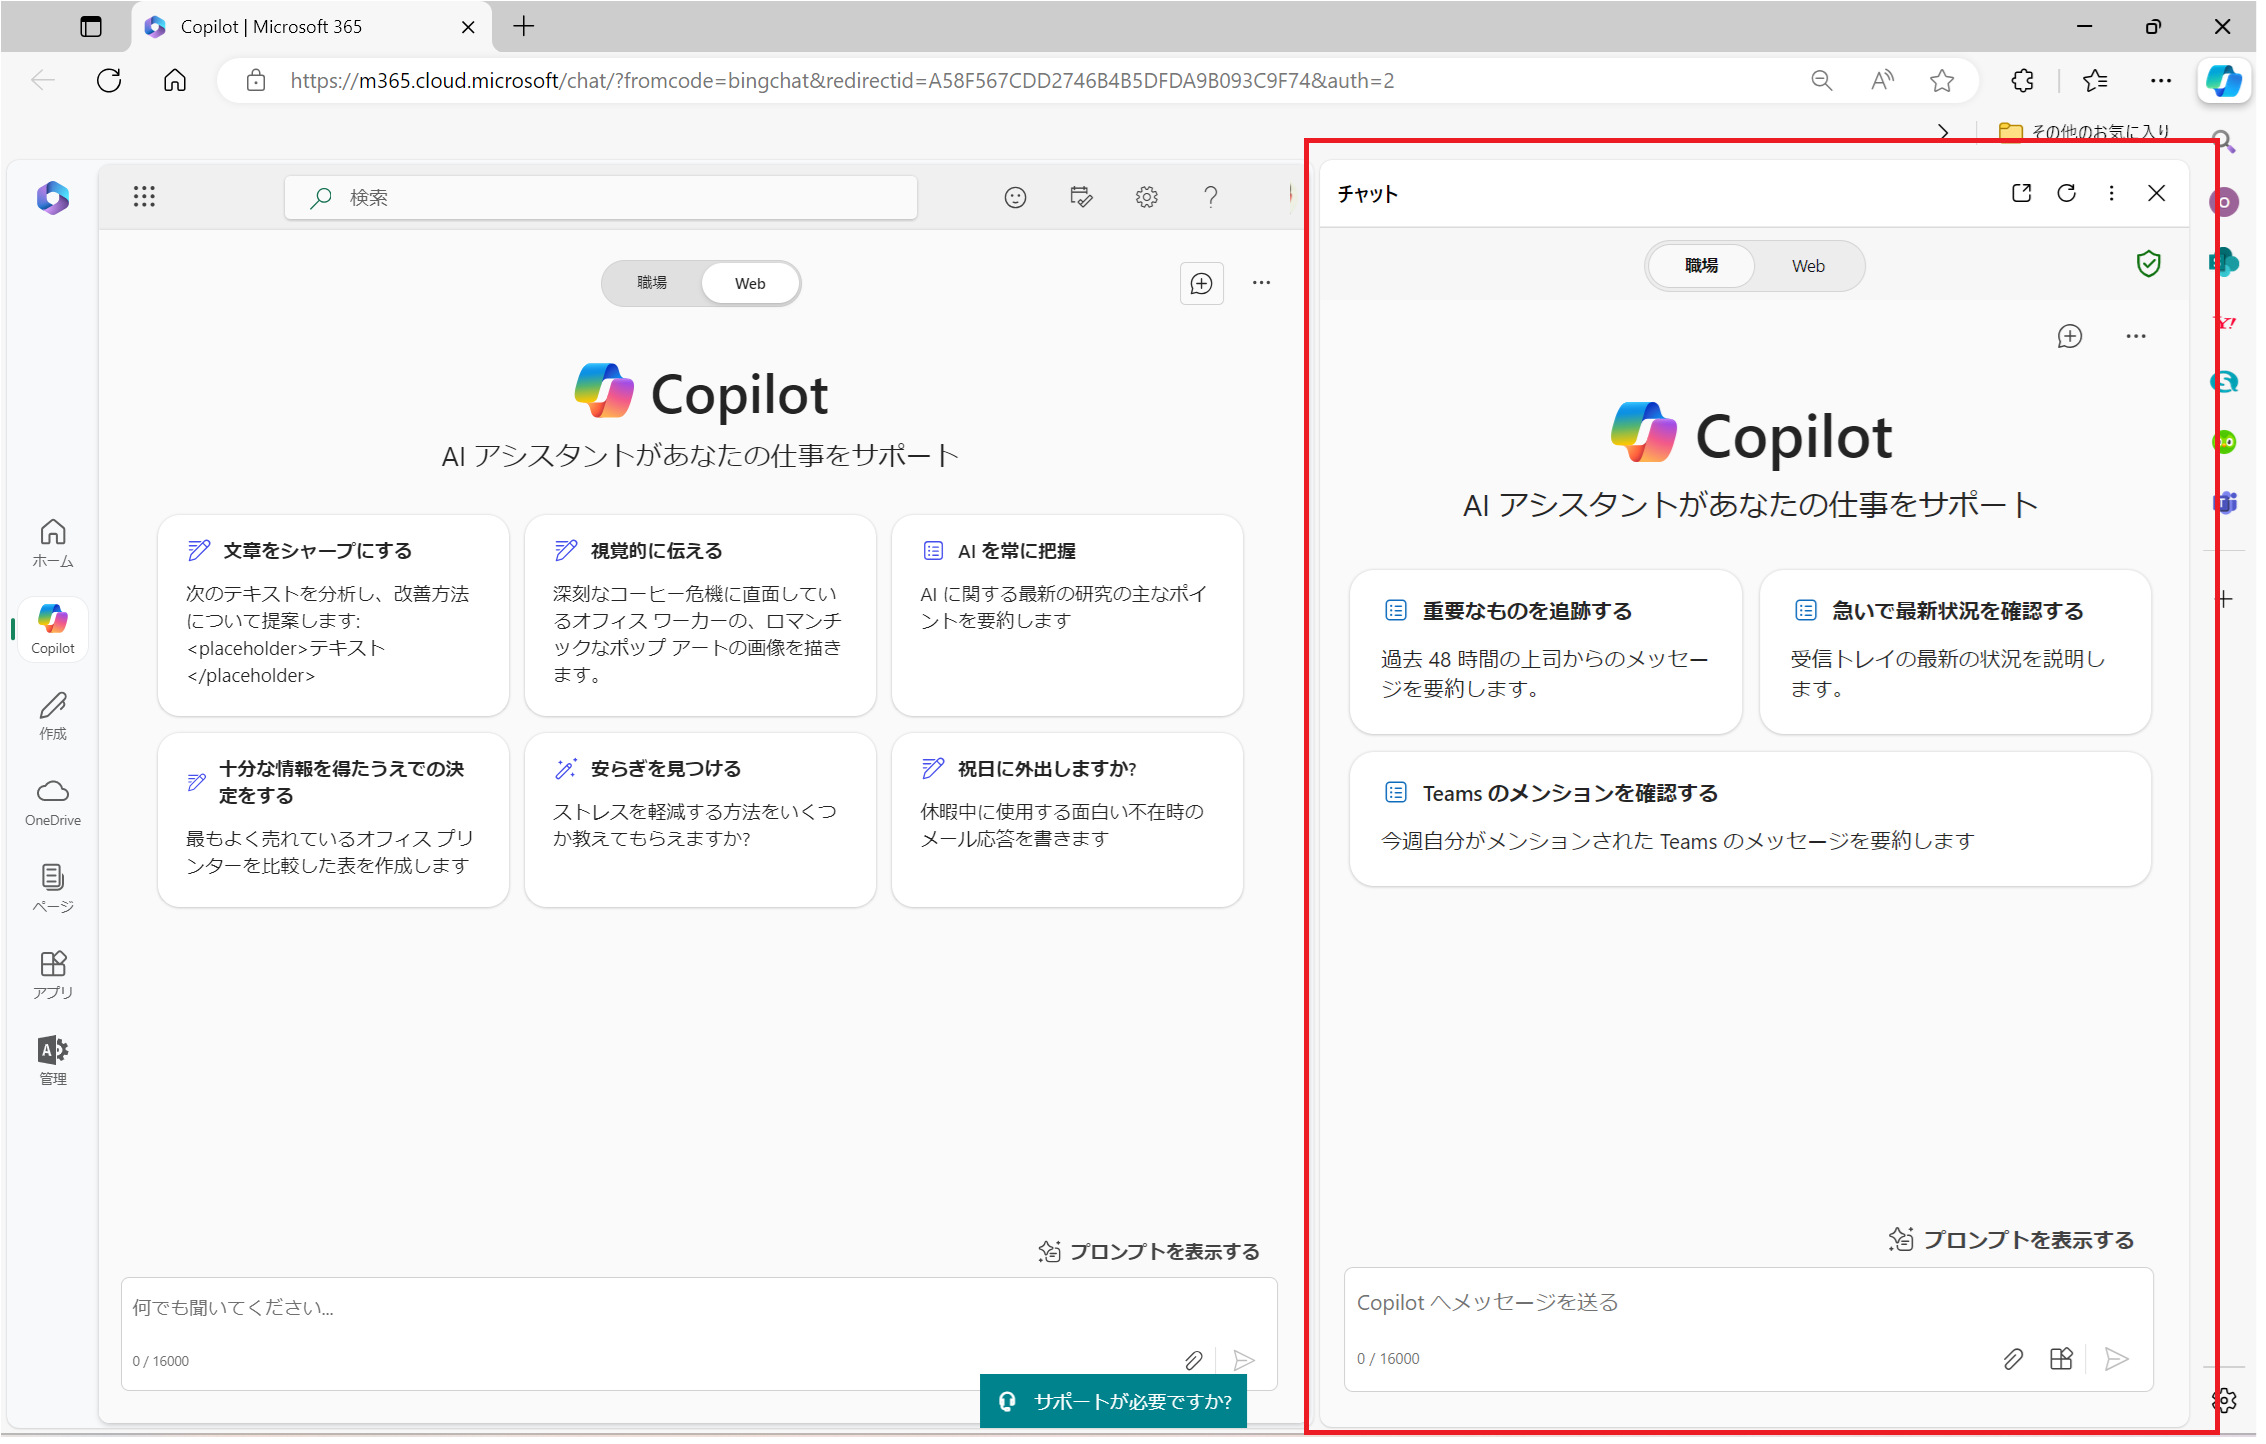Send the message in the main chat box

point(1243,1360)
